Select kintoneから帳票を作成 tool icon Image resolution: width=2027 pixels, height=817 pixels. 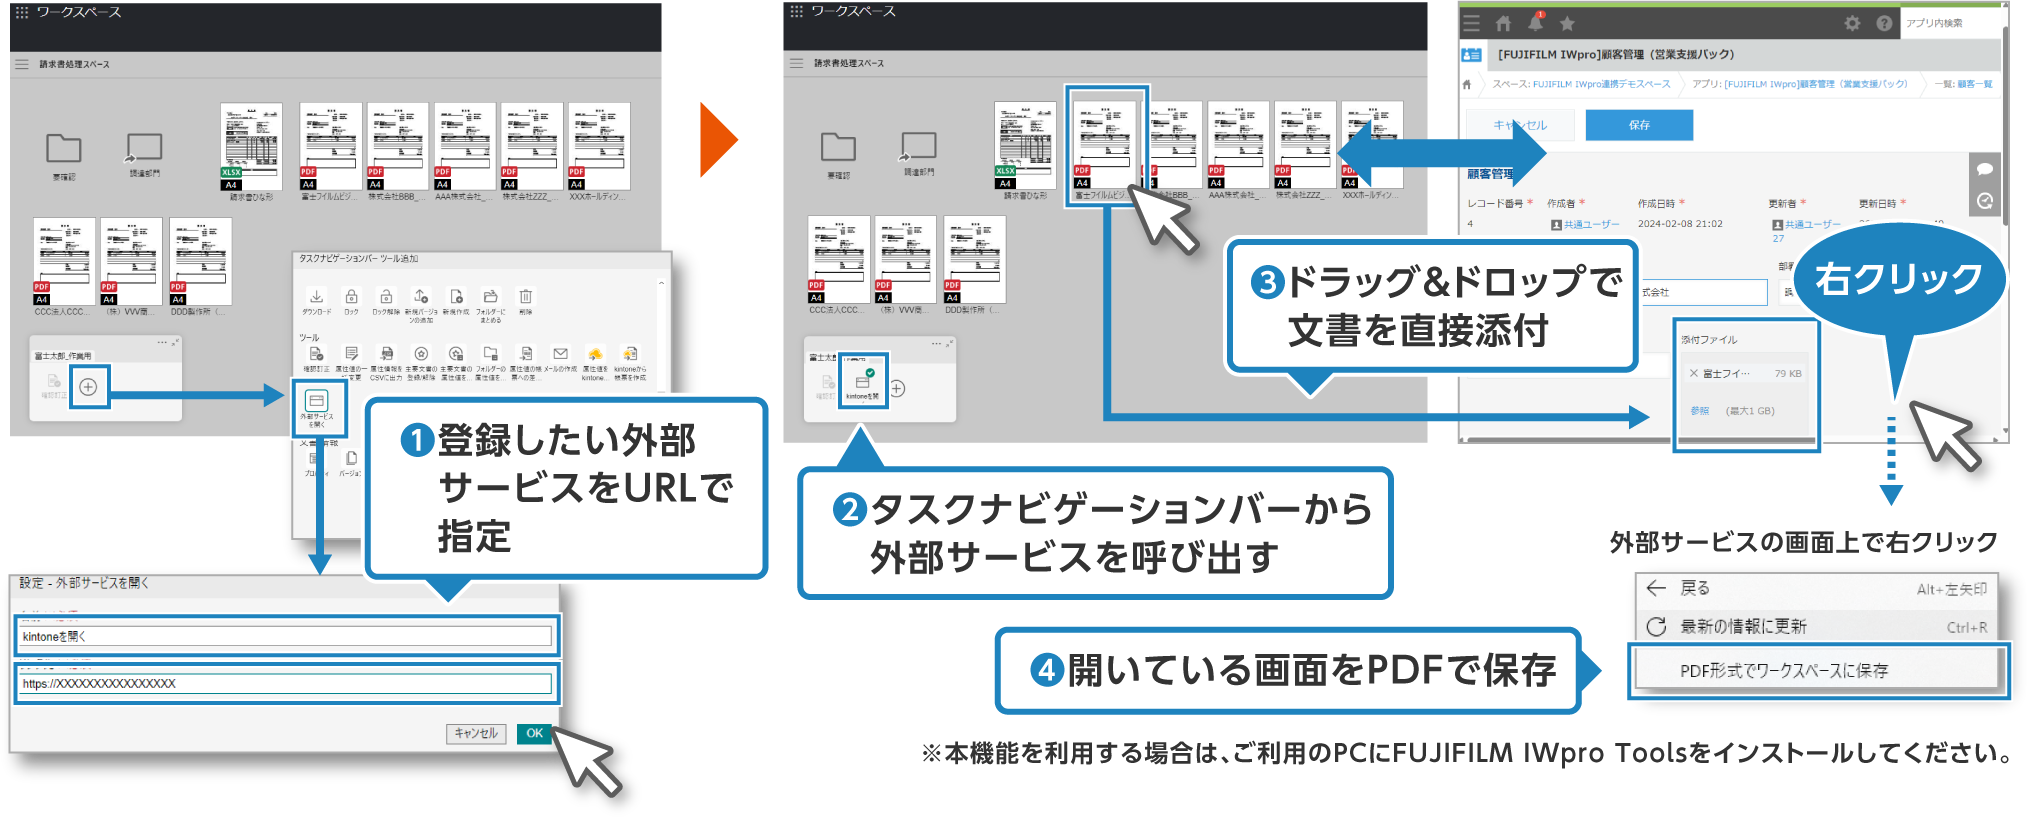pos(630,354)
